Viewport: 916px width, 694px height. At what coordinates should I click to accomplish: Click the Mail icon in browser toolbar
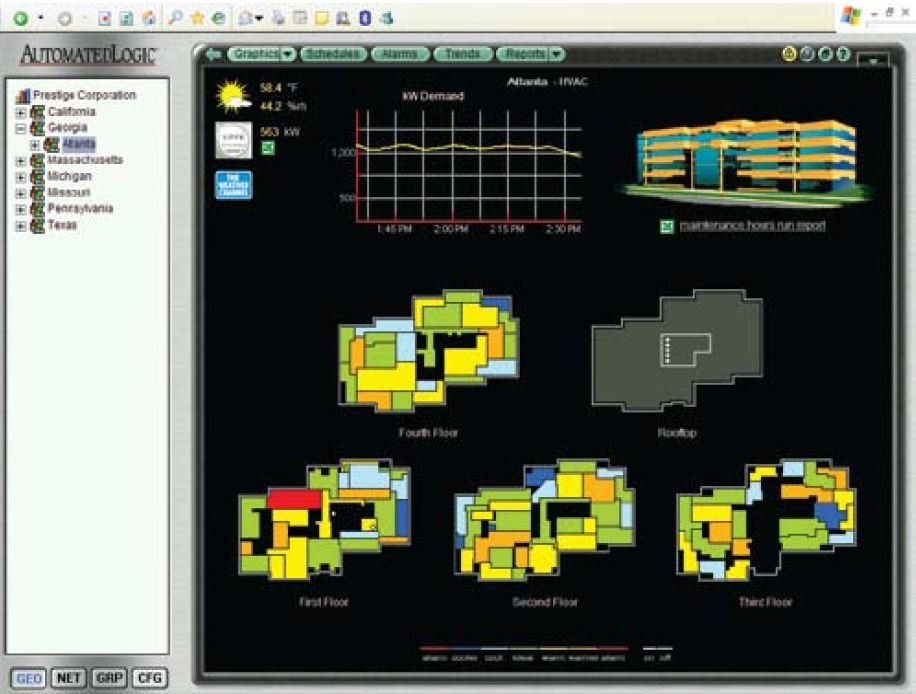[x=245, y=18]
